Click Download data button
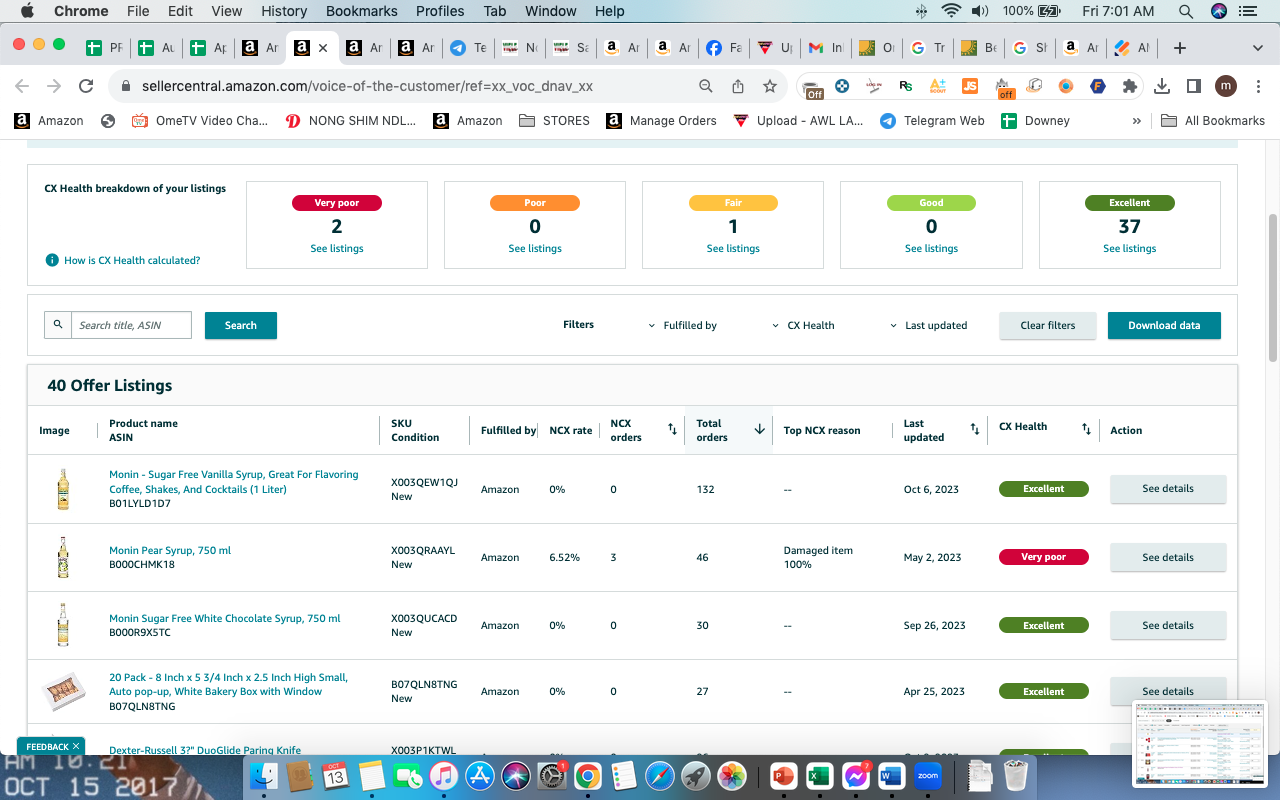Screen dimensions: 1280x800 click(x=1164, y=325)
